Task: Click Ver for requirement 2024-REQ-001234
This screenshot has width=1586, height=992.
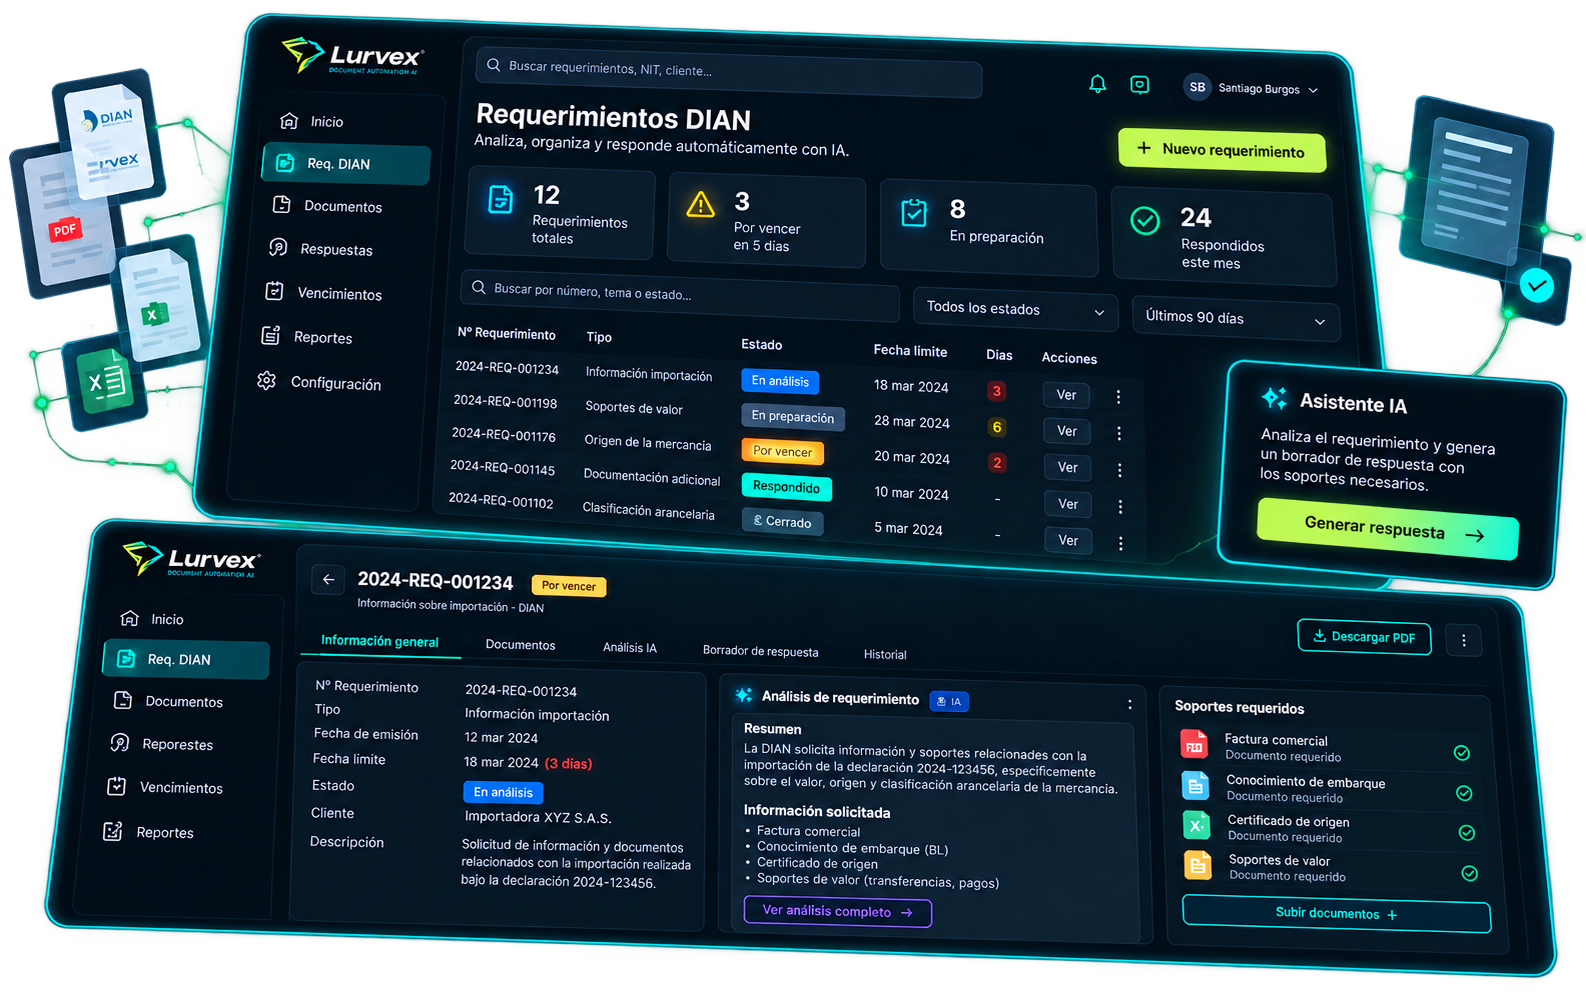Action: tap(1066, 395)
